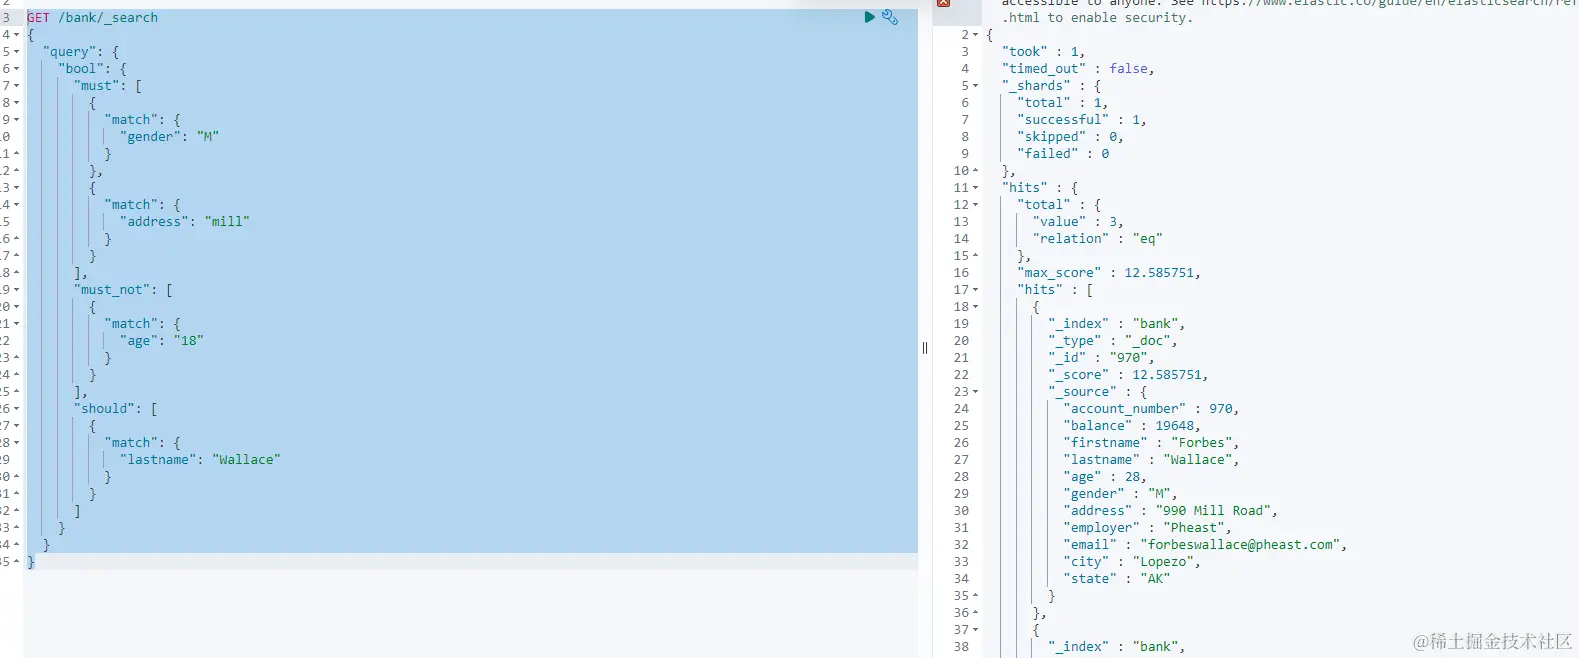
Task: Click the "employer" : "Pheast" response line
Action: click(x=1148, y=528)
